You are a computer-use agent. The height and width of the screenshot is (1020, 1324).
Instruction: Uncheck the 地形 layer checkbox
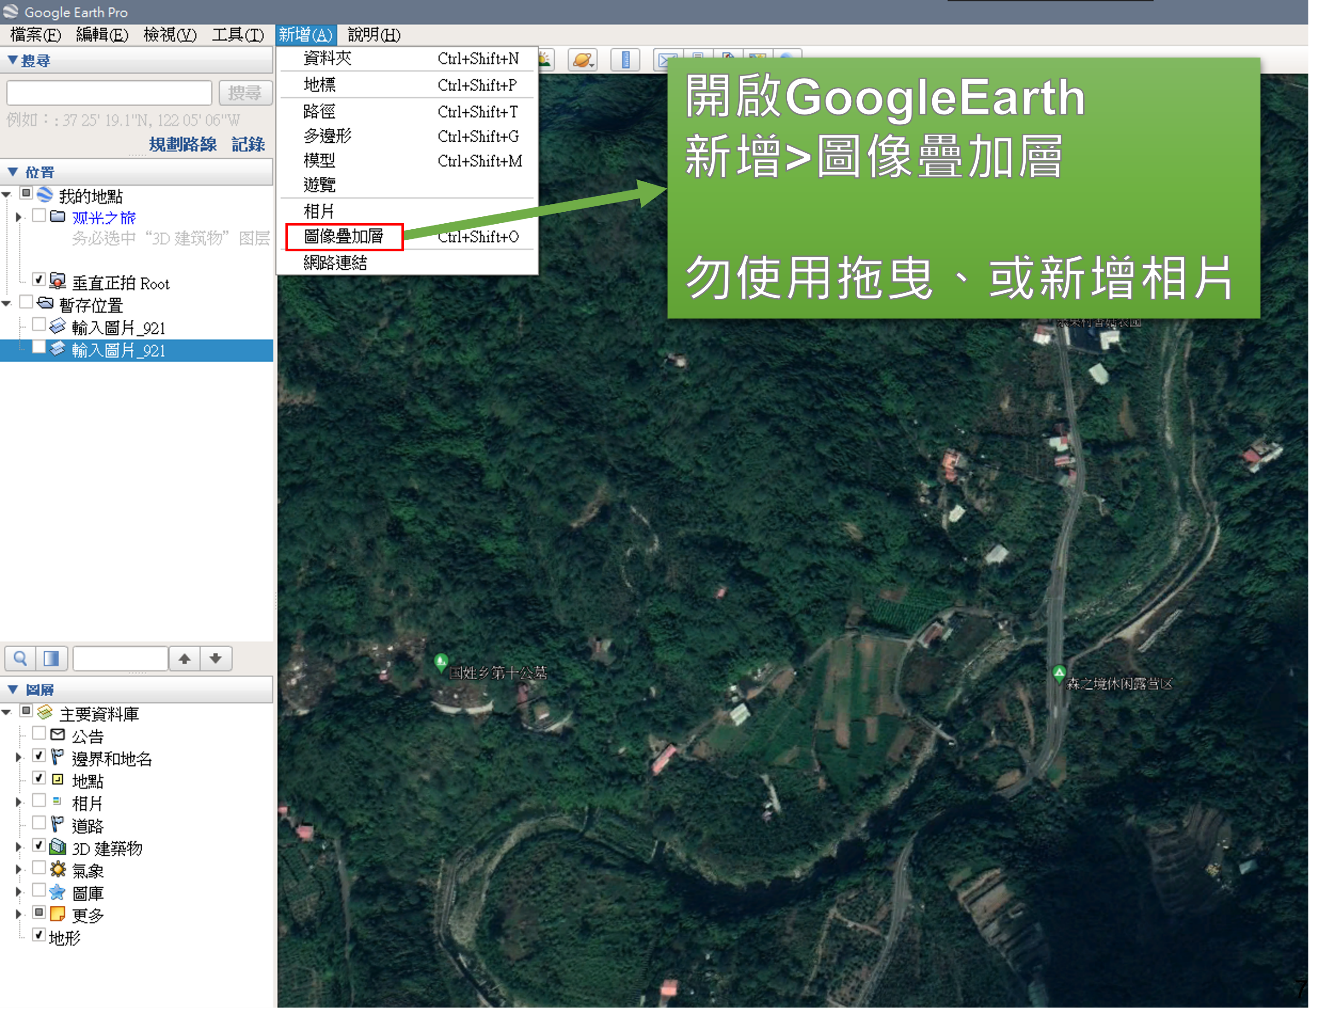[x=39, y=935]
